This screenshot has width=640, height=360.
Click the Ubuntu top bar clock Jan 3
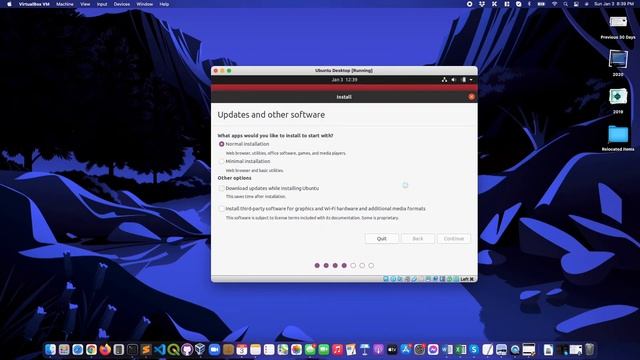pos(344,80)
